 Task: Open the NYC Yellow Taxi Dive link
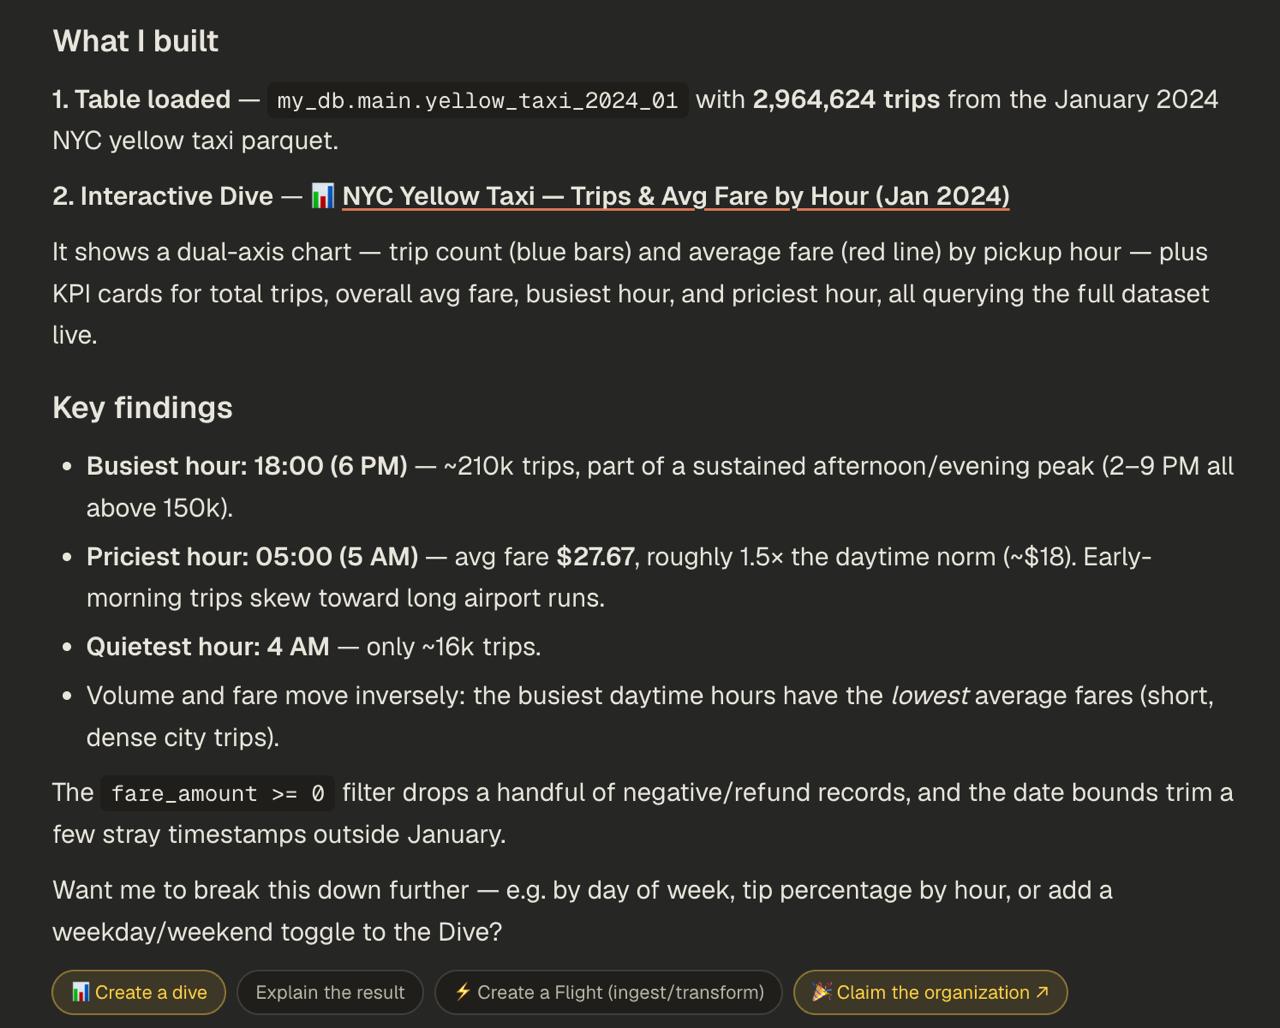[675, 196]
